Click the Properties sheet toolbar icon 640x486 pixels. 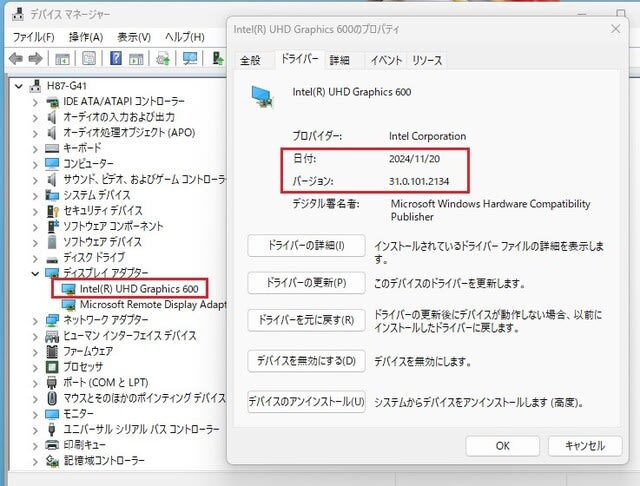[89, 58]
